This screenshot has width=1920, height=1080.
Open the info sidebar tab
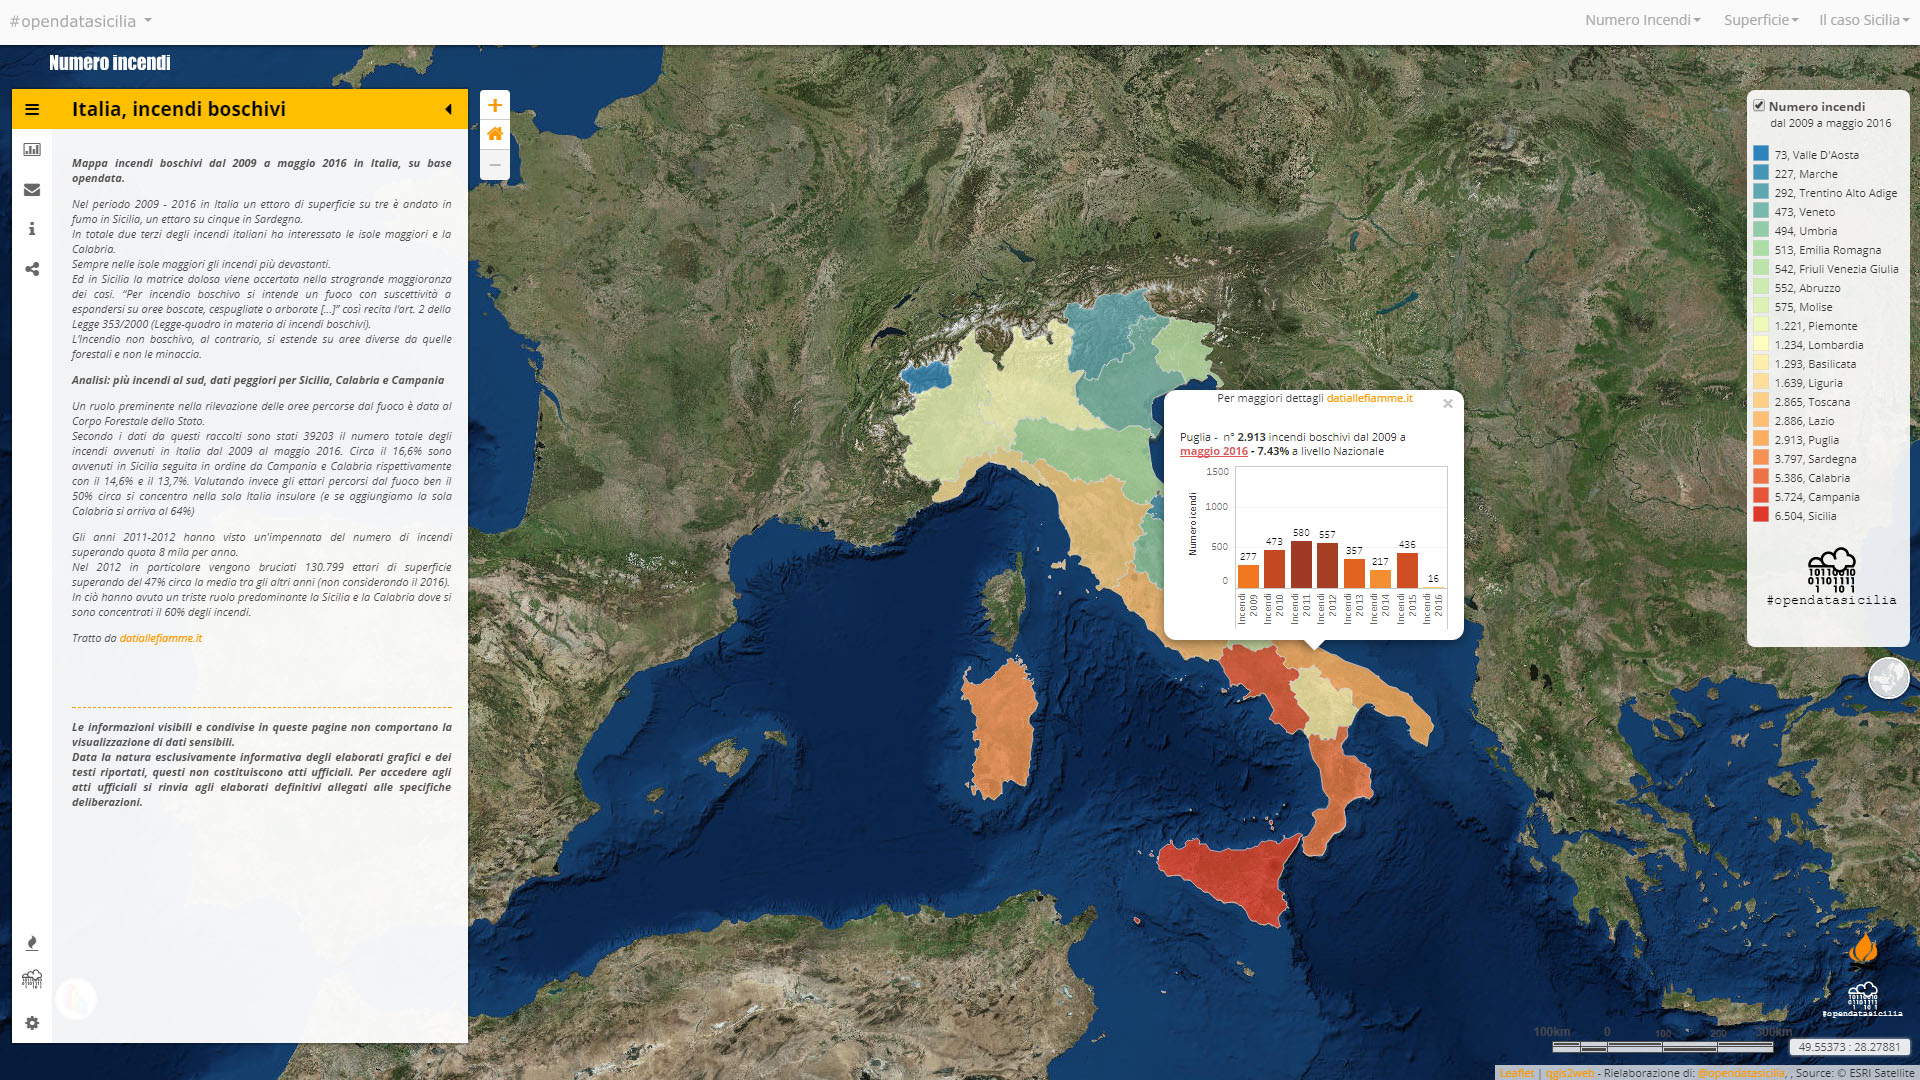pyautogui.click(x=32, y=229)
